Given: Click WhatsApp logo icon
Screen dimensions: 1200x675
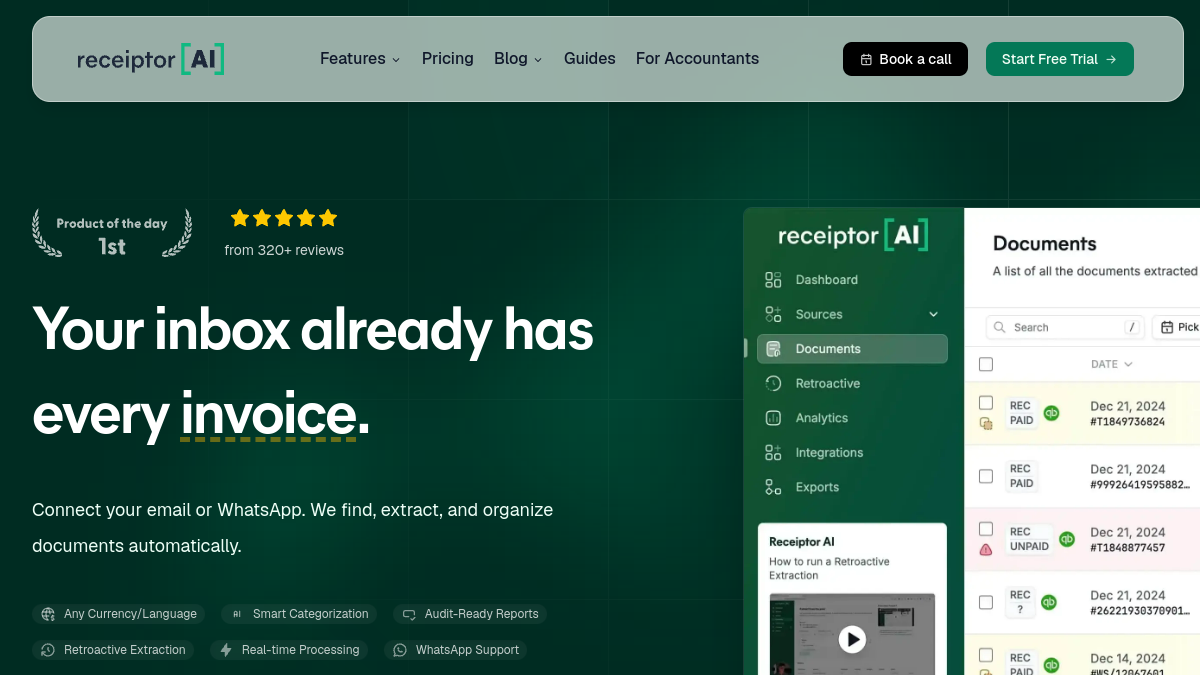Looking at the screenshot, I should coord(400,650).
